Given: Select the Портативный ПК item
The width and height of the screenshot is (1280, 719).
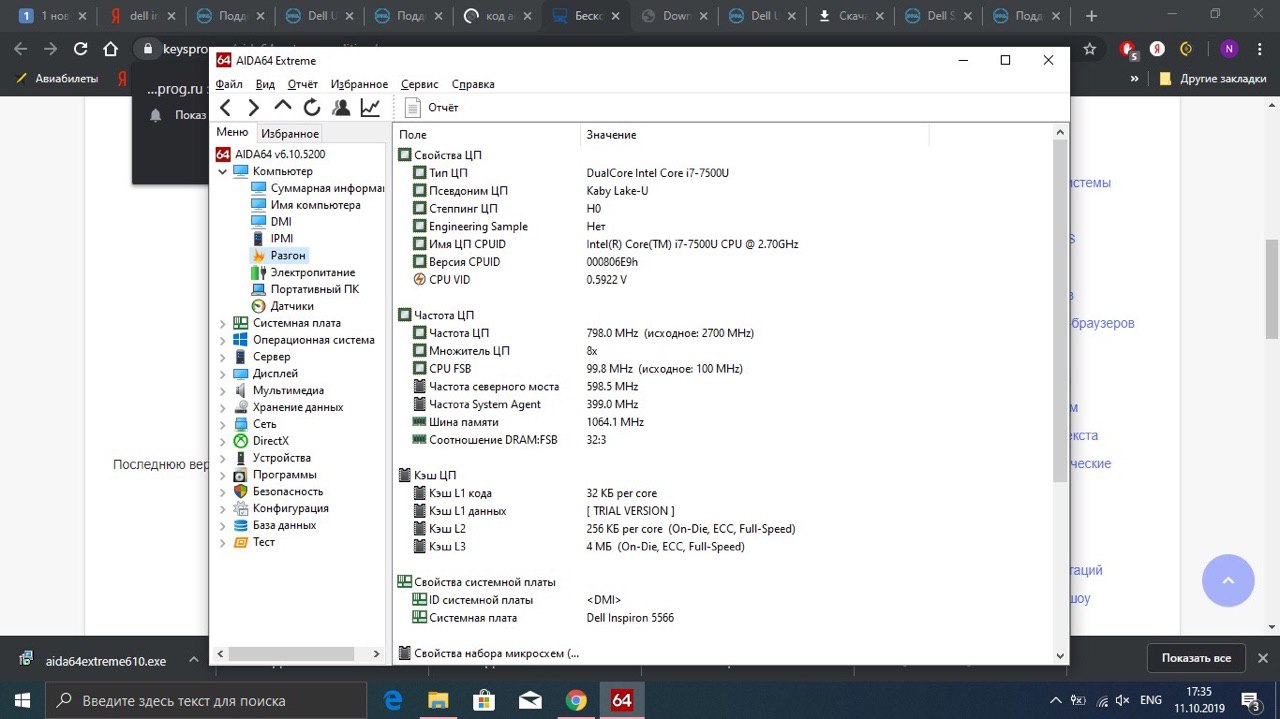Looking at the screenshot, I should (305, 289).
